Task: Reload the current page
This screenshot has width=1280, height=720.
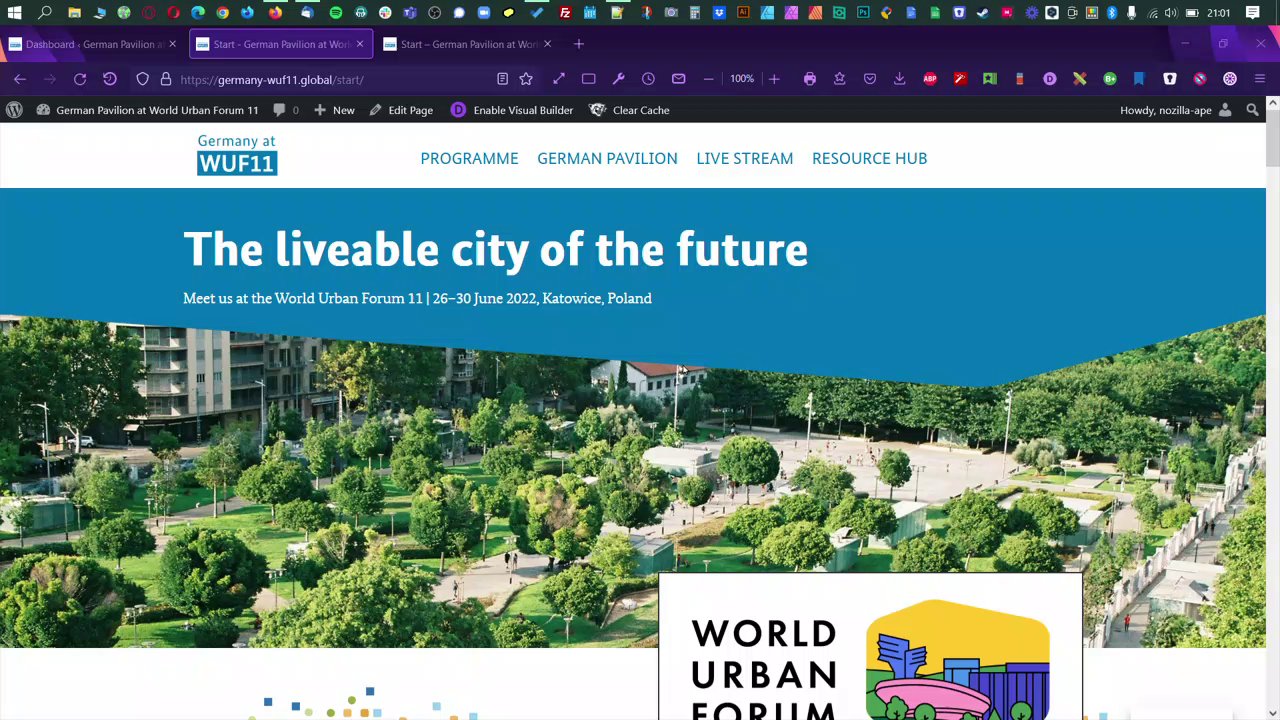Action: (80, 79)
